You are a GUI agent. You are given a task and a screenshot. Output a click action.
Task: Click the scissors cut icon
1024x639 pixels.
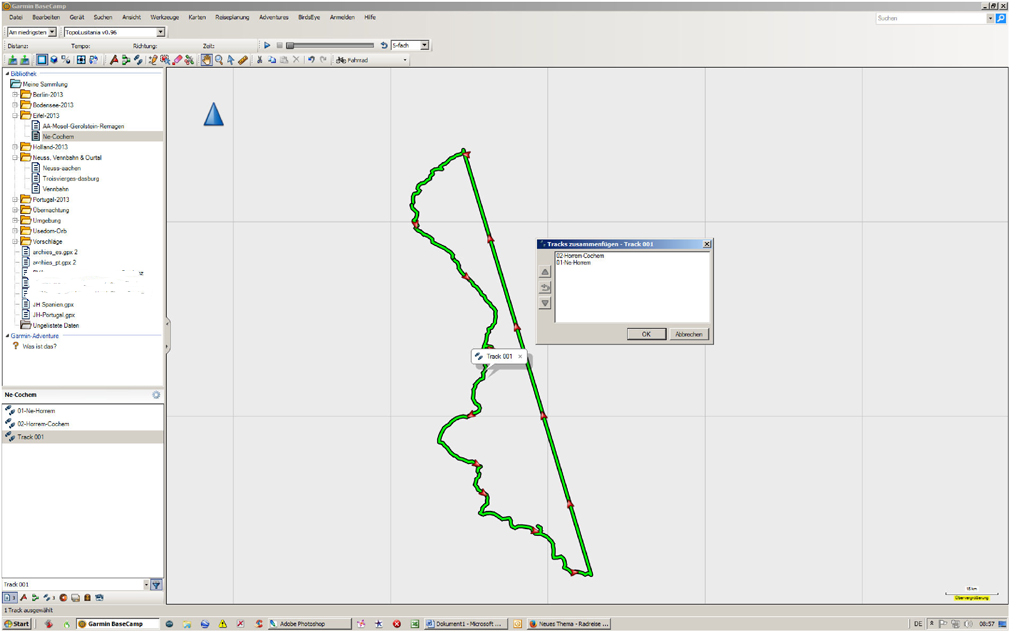pos(259,60)
